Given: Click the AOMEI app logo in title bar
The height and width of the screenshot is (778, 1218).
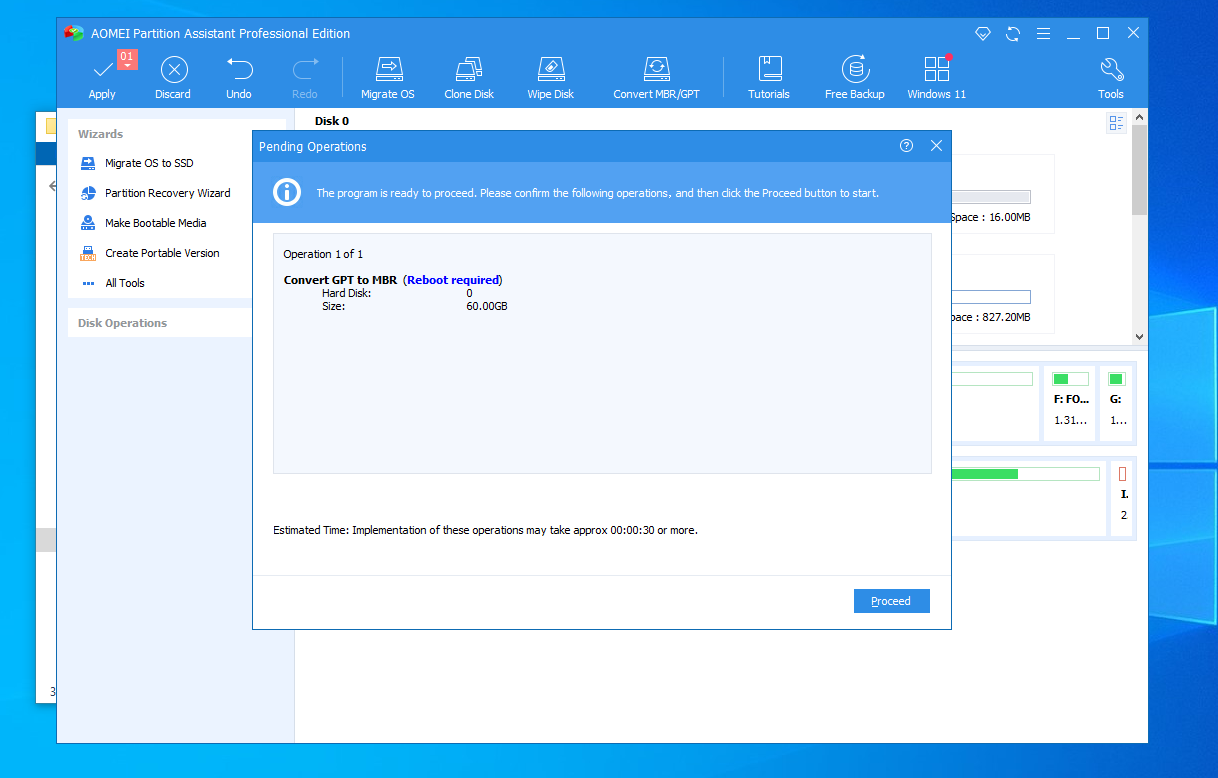Looking at the screenshot, I should [73, 33].
